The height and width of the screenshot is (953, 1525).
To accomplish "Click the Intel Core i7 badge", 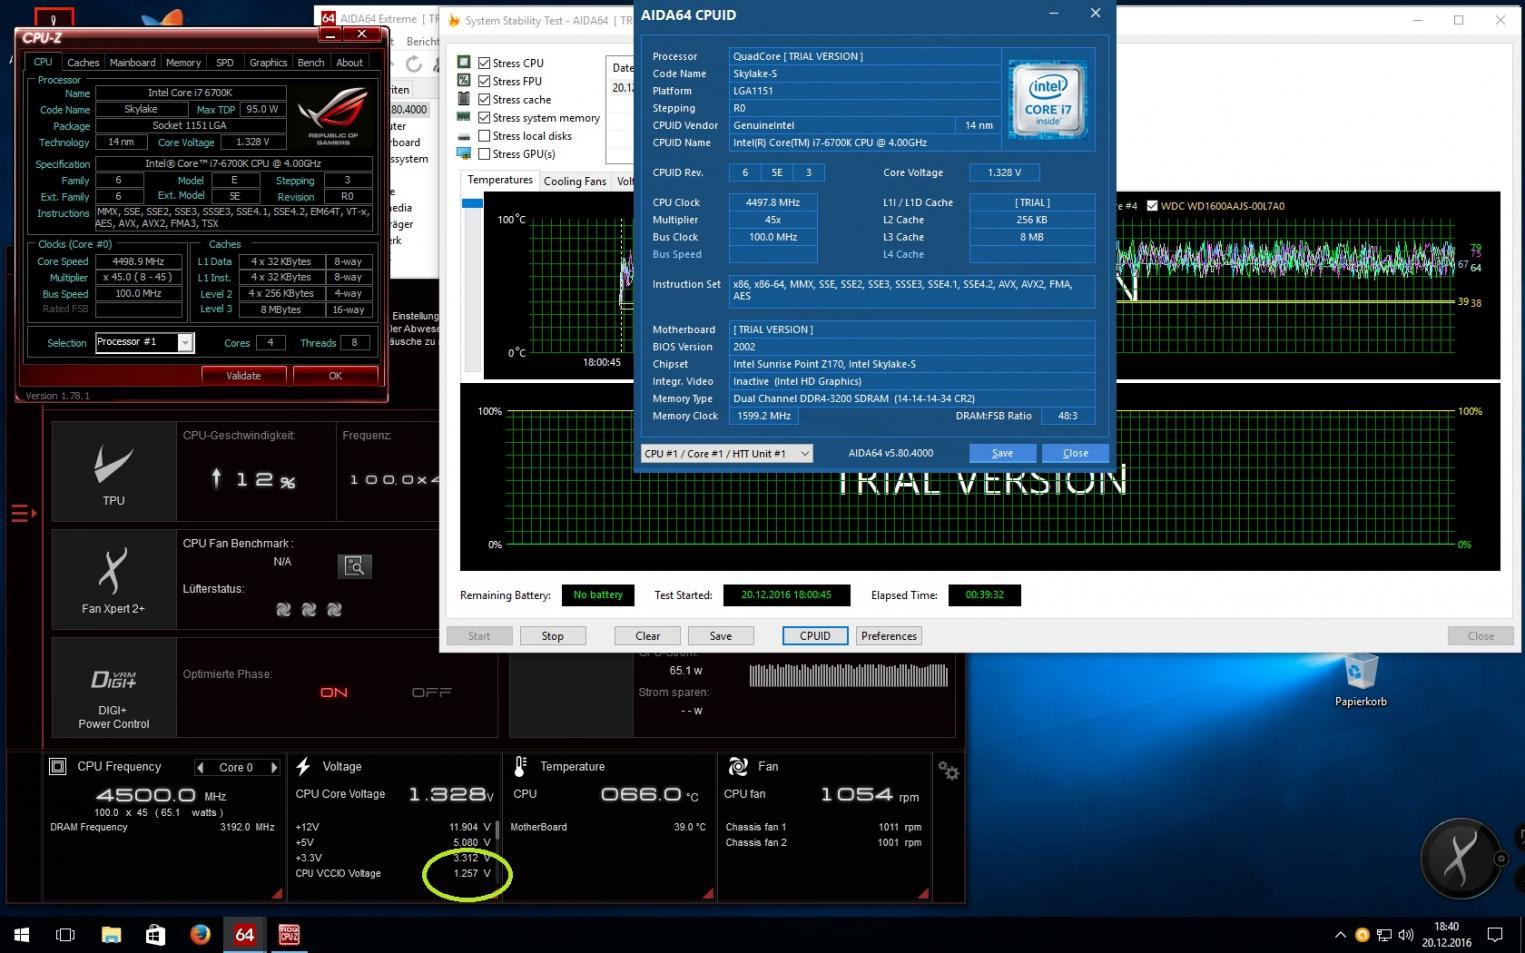I will click(1048, 99).
